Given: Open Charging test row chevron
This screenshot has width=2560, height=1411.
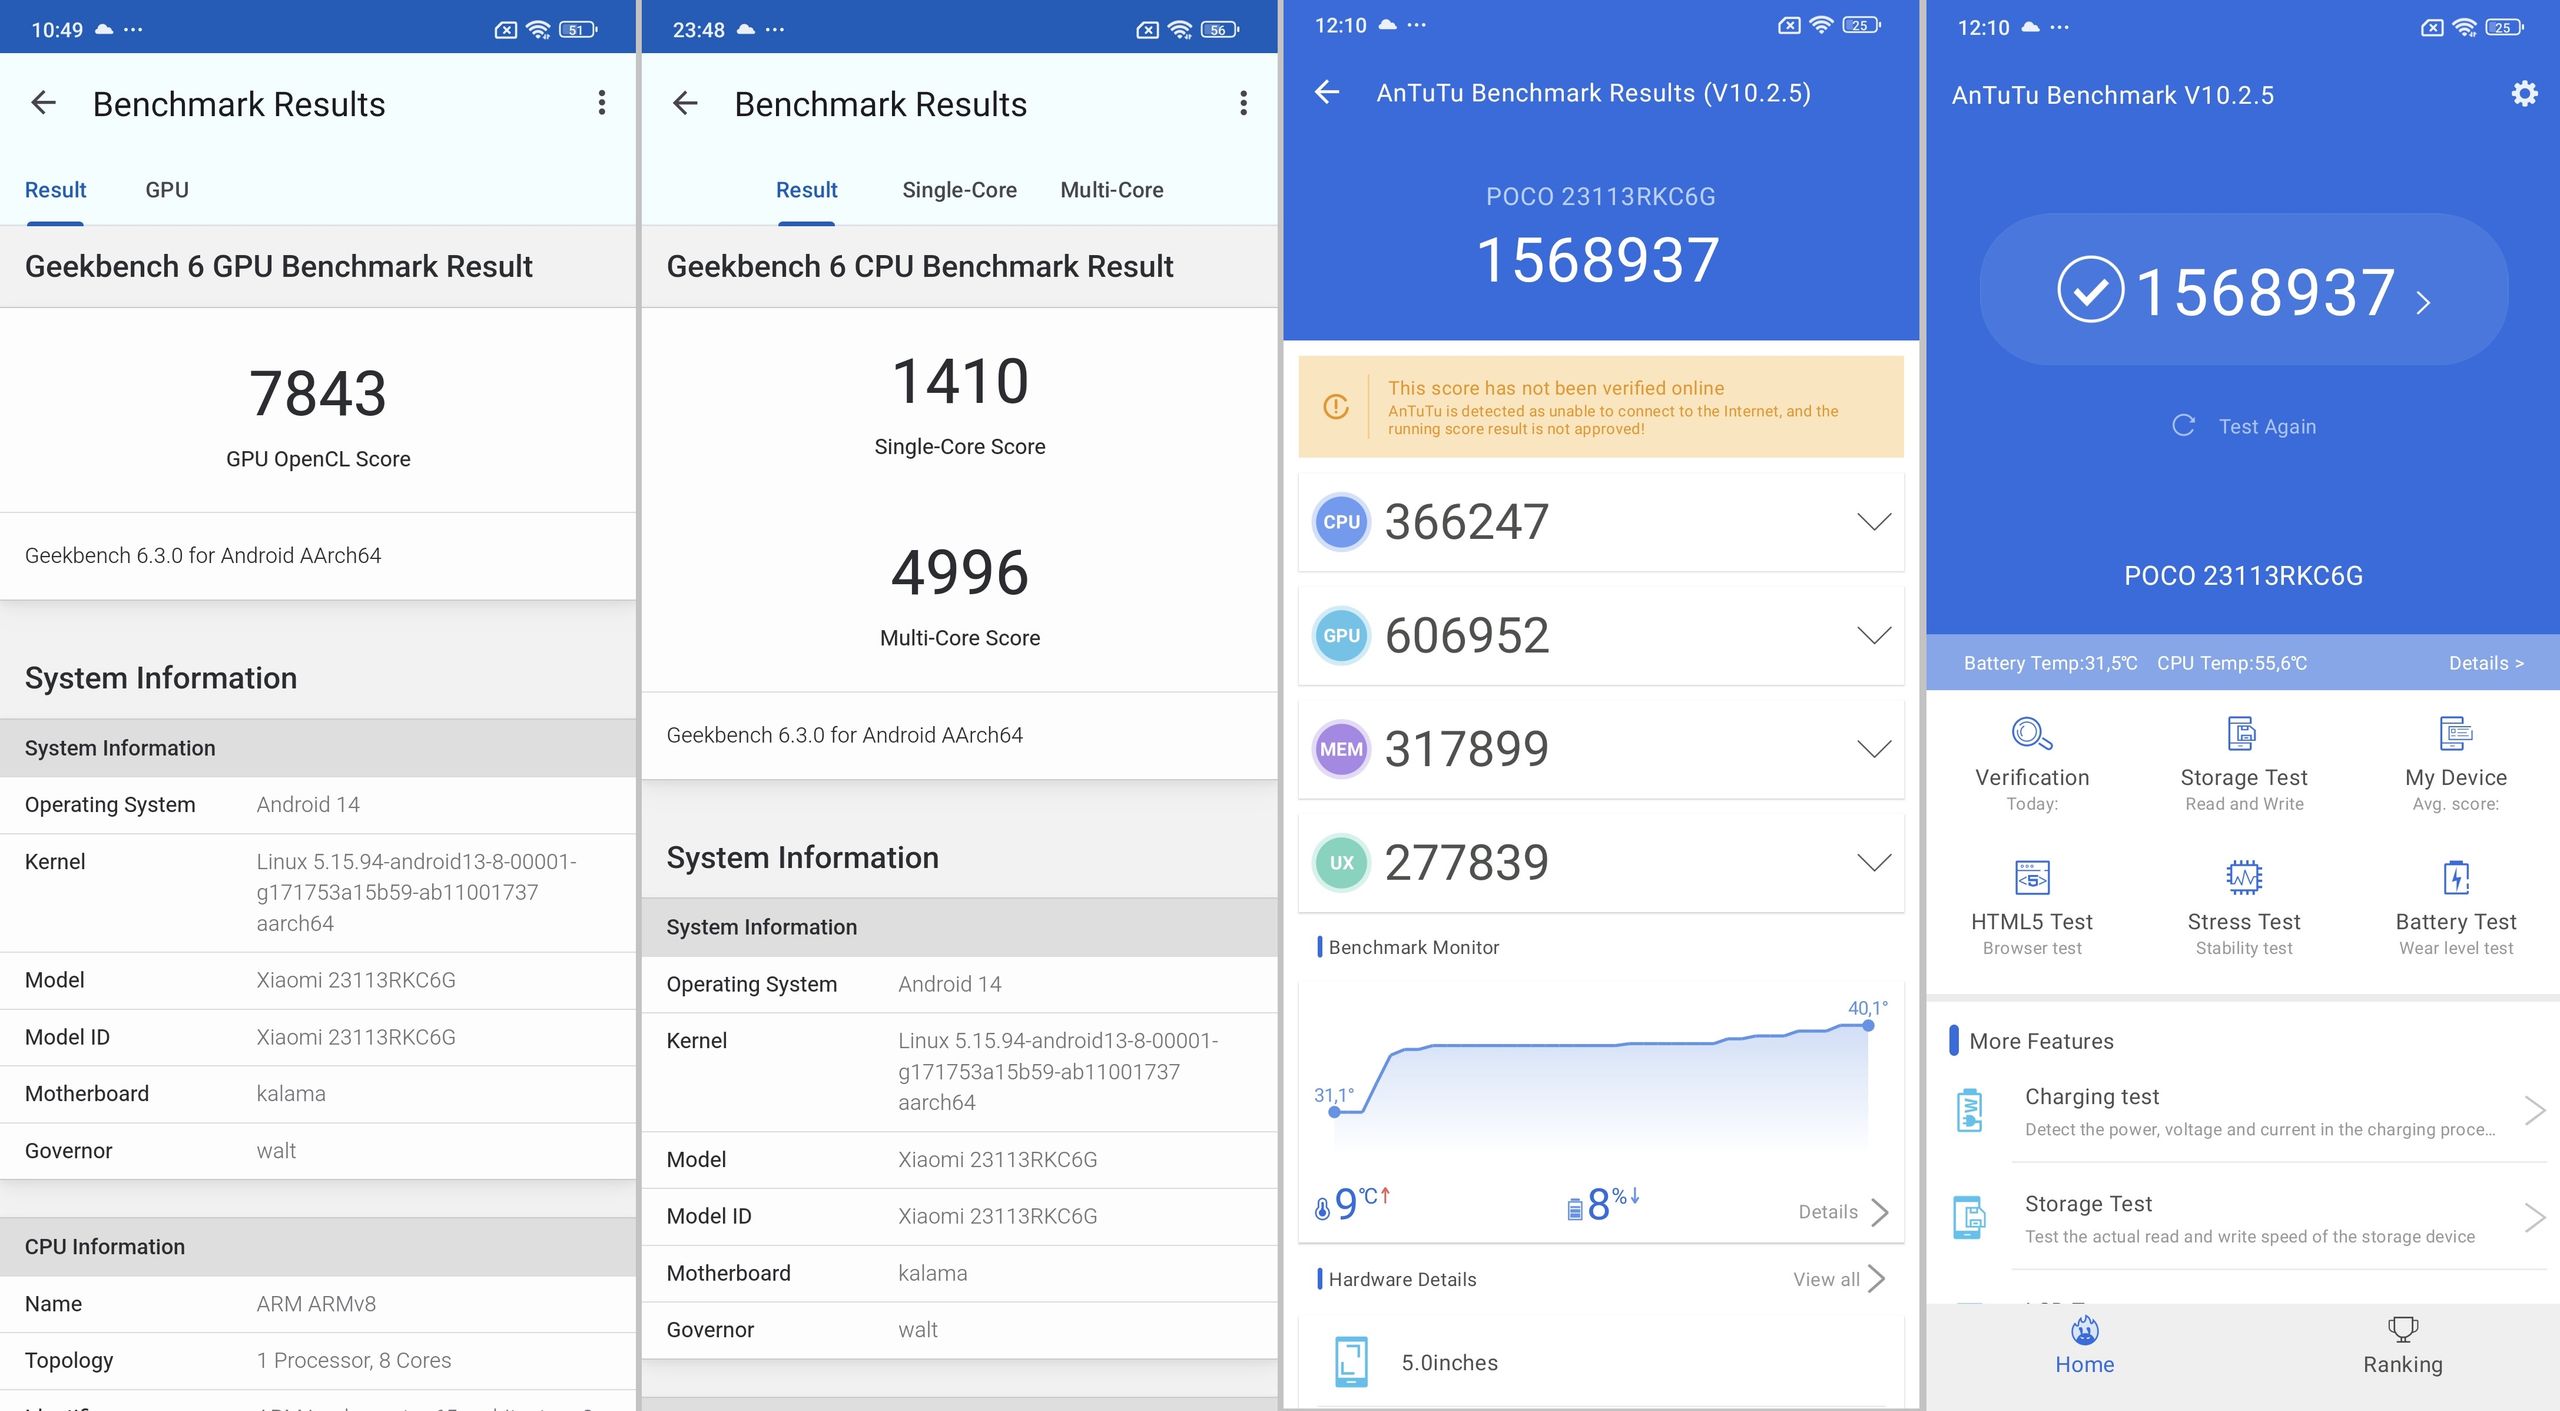Looking at the screenshot, I should coord(2533,1110).
